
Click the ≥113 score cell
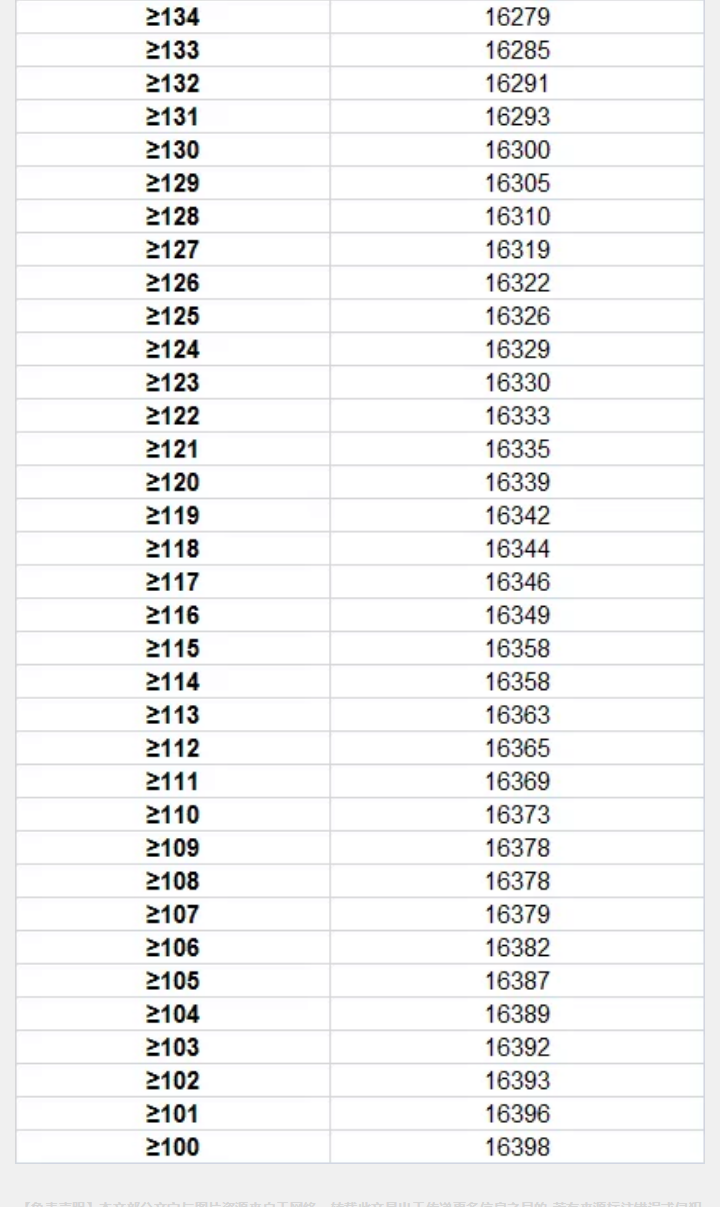[x=173, y=715]
